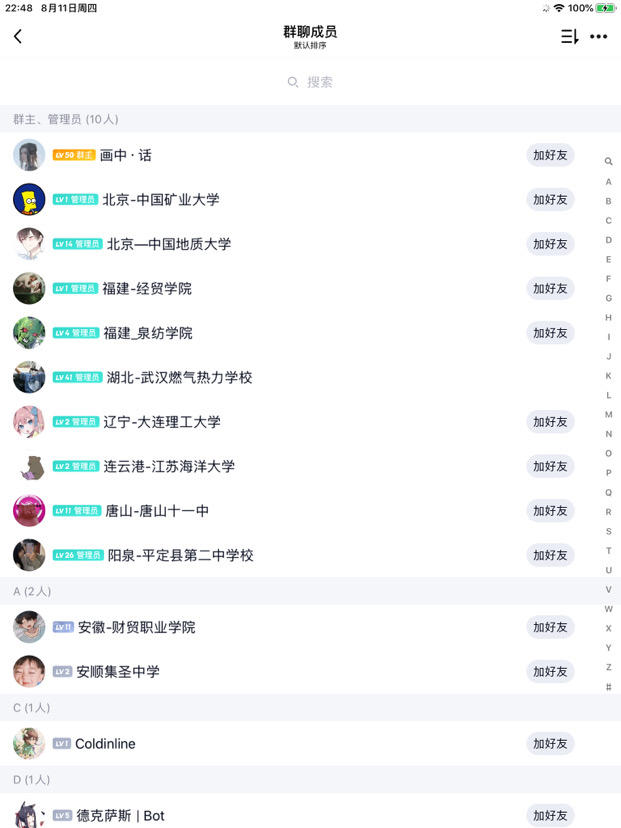Image resolution: width=621 pixels, height=828 pixels.
Task: Open the sort order icon
Action: [x=569, y=36]
